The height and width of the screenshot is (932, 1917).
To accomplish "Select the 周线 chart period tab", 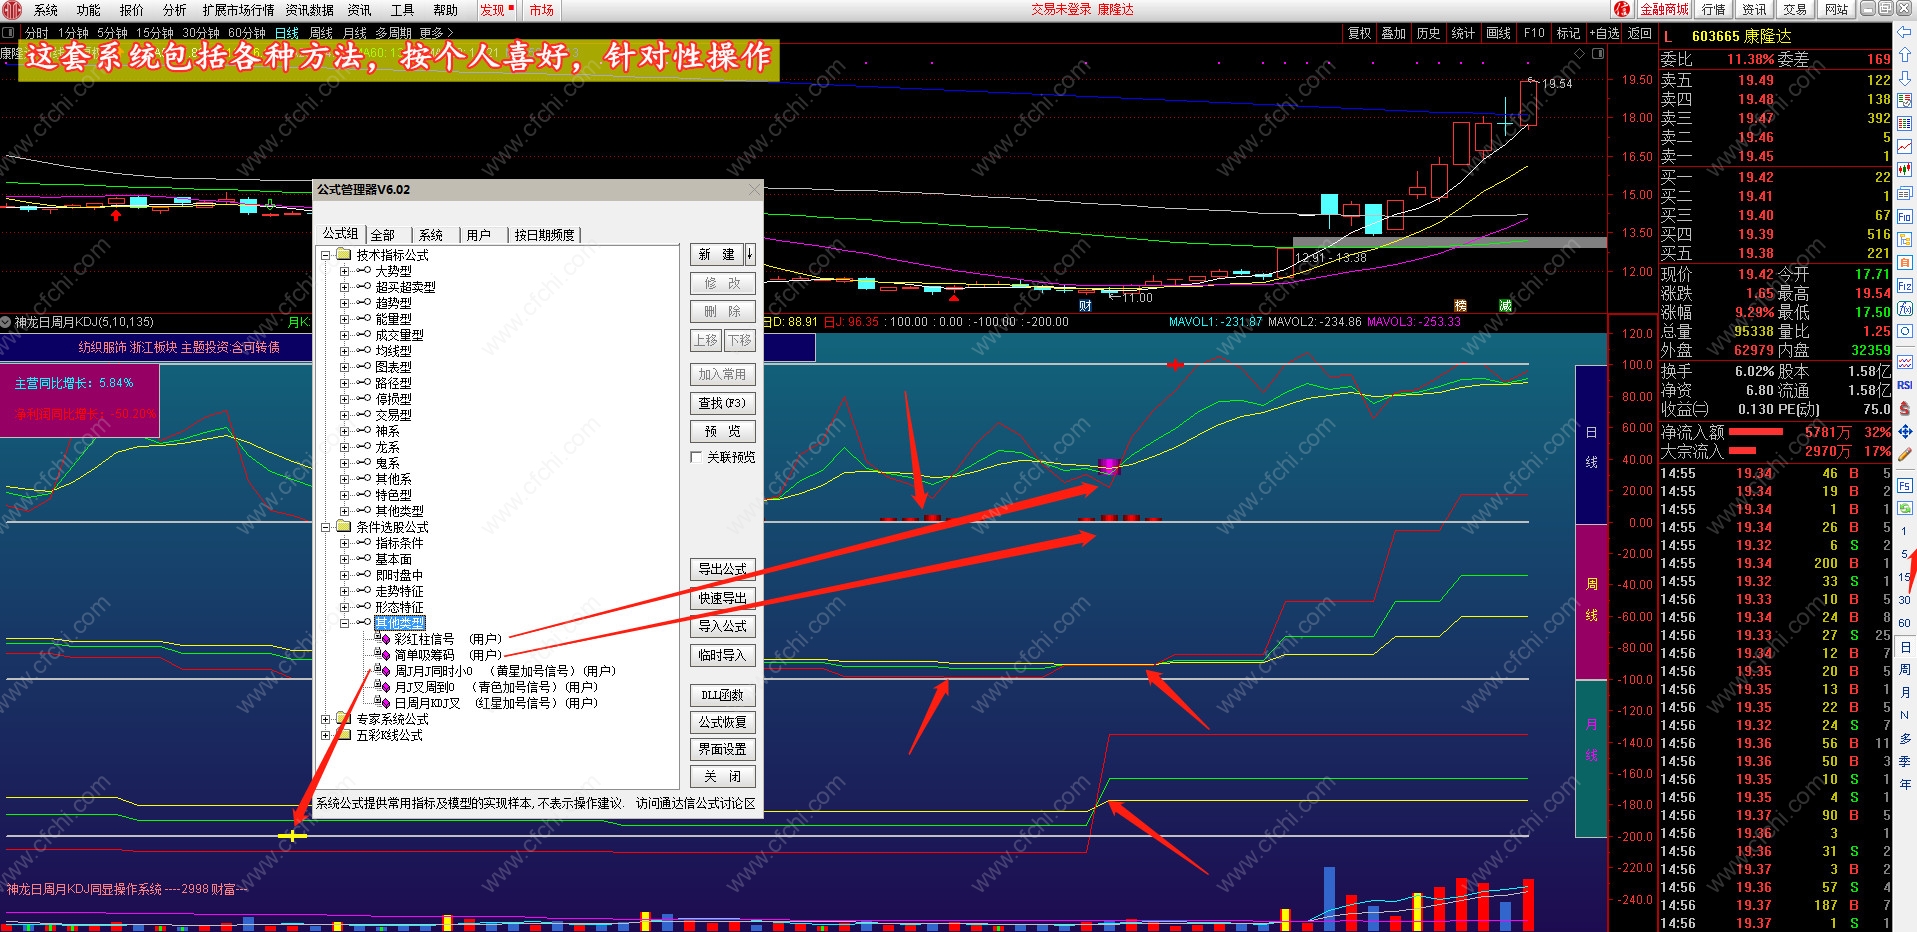I will coord(321,33).
